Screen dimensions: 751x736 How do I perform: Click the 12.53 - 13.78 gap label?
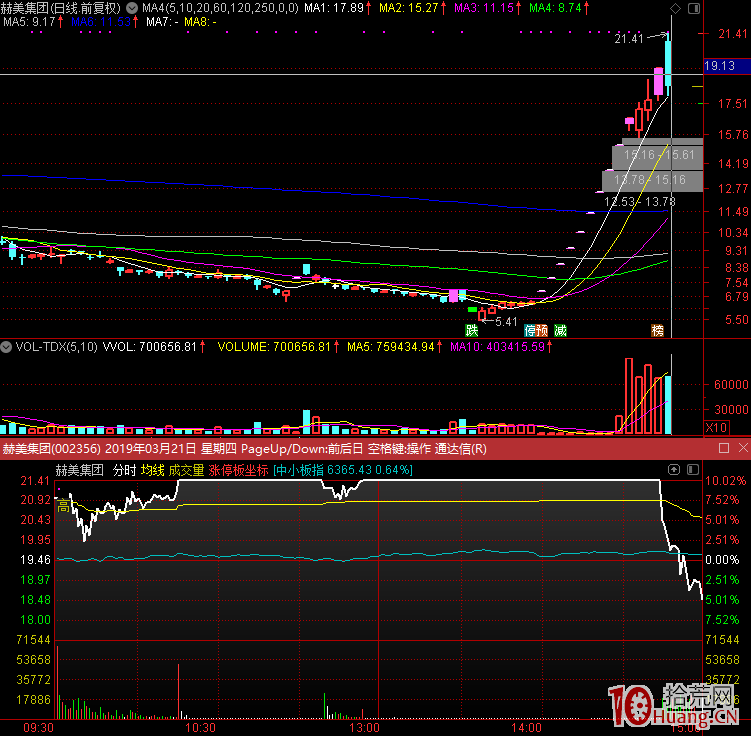[639, 202]
